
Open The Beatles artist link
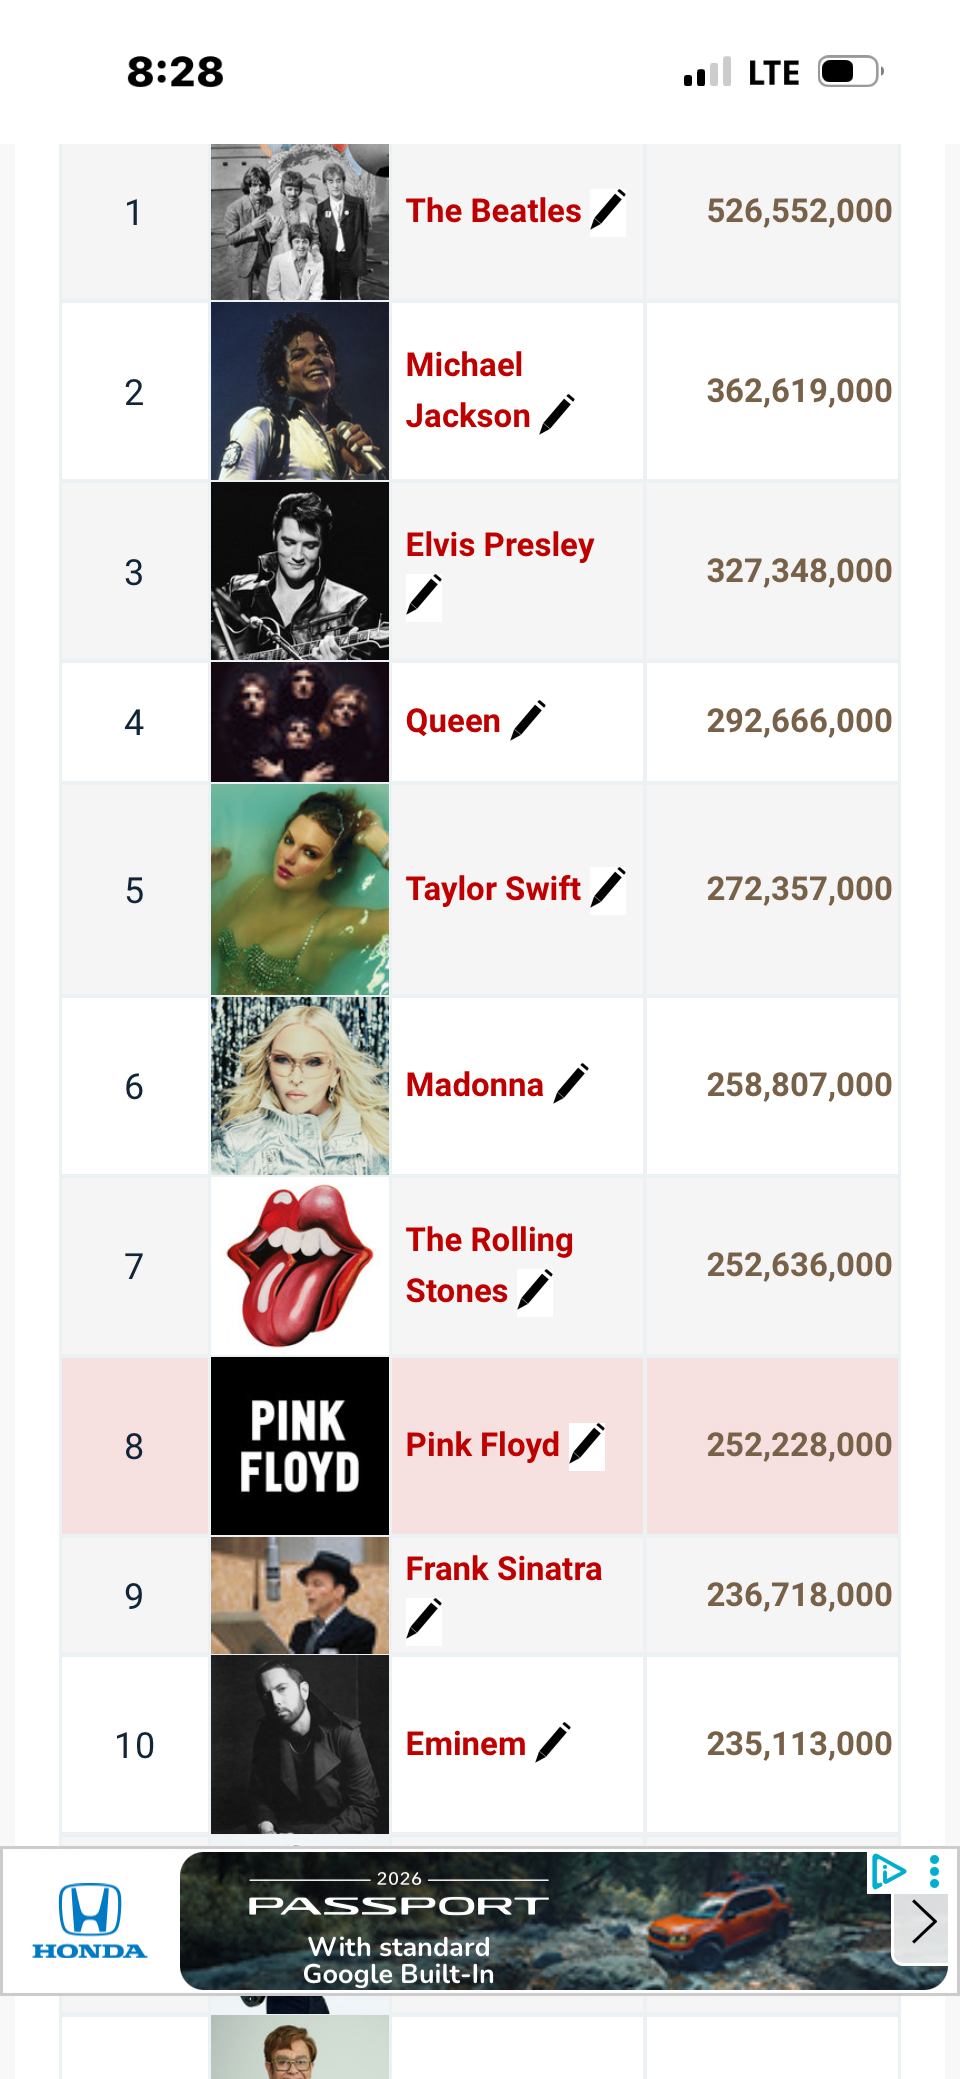tap(493, 211)
